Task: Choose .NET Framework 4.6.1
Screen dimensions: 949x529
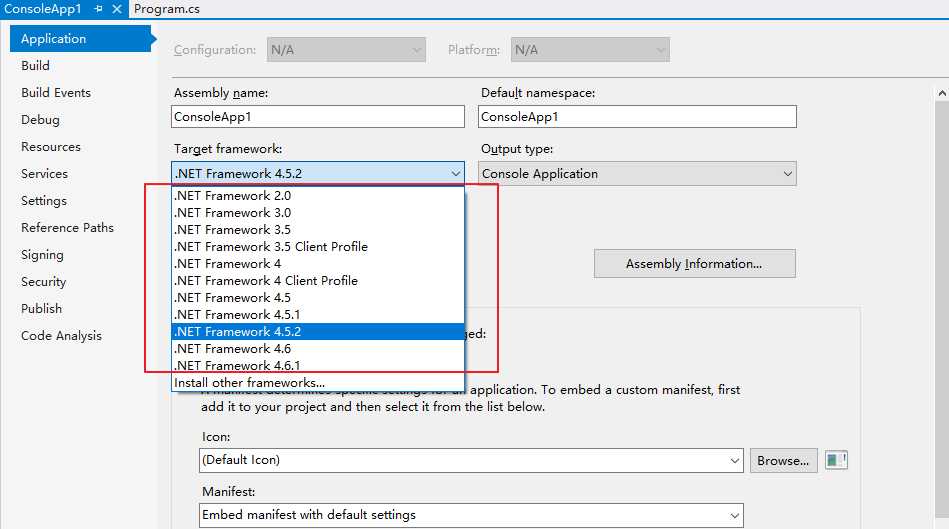Action: point(318,366)
